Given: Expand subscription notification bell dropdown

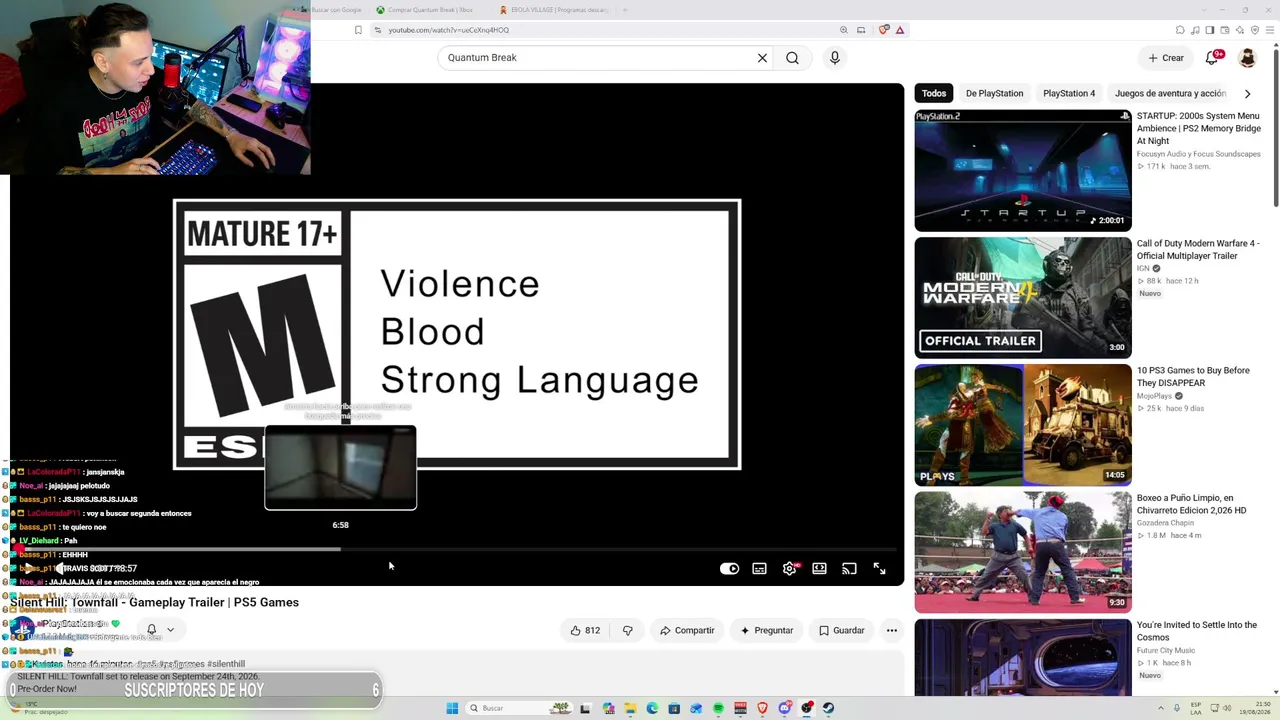Looking at the screenshot, I should click(x=160, y=630).
